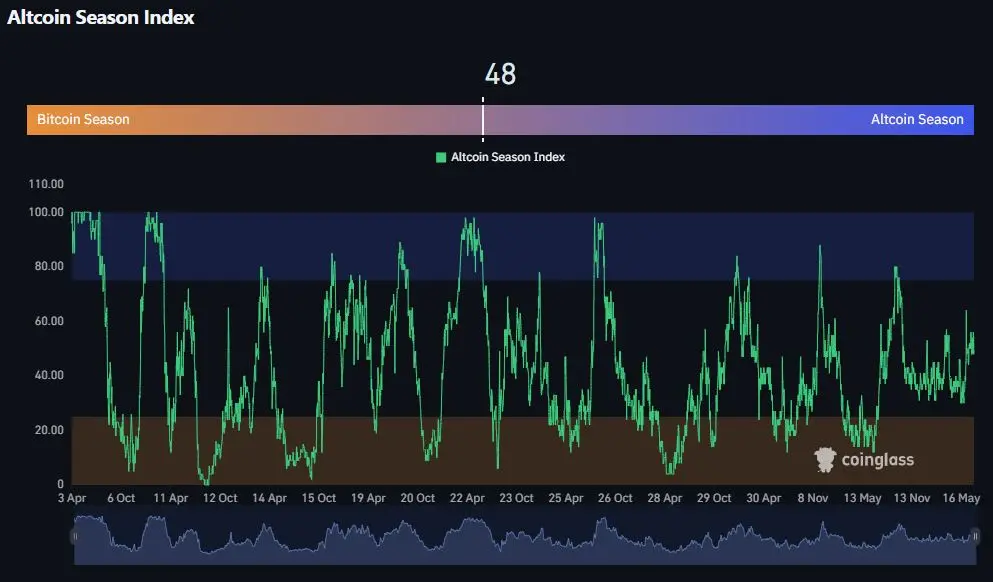Click the '110.00' y-axis label
Viewport: 993px width, 582px height.
[46, 184]
